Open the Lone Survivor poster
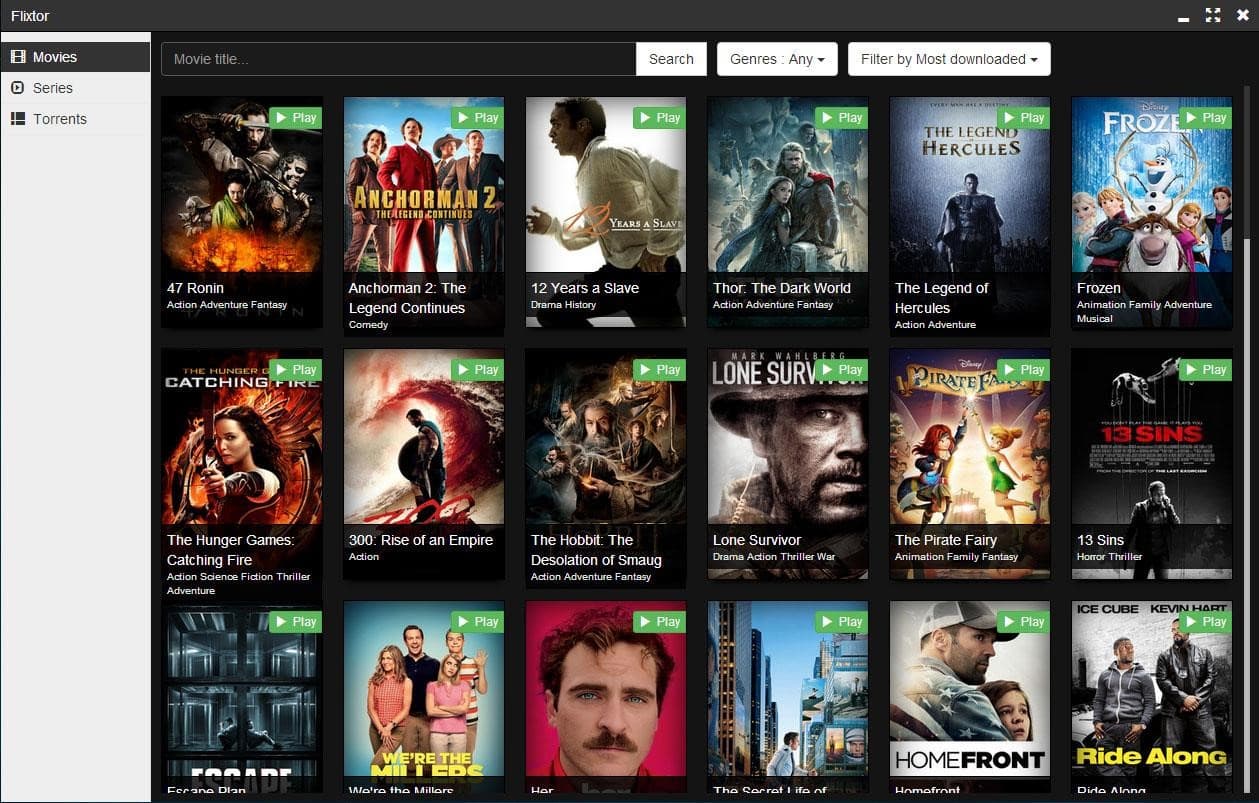The height and width of the screenshot is (803, 1259). [x=788, y=464]
